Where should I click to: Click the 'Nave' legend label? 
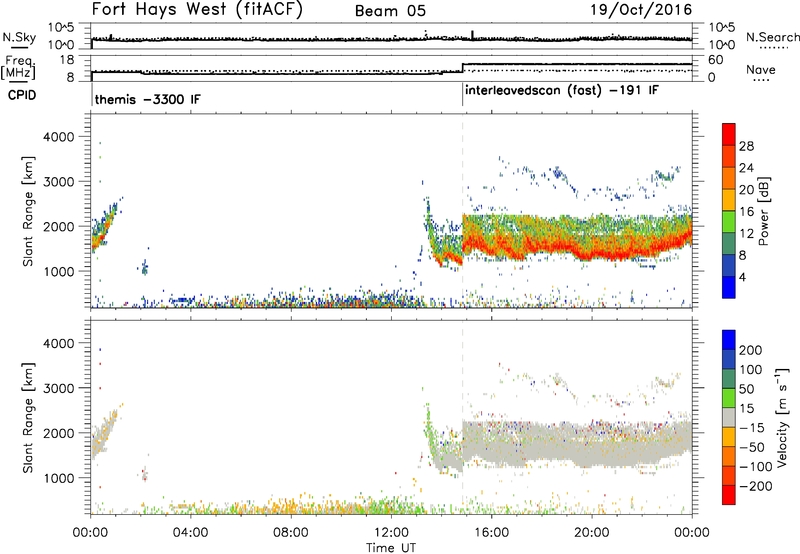761,69
